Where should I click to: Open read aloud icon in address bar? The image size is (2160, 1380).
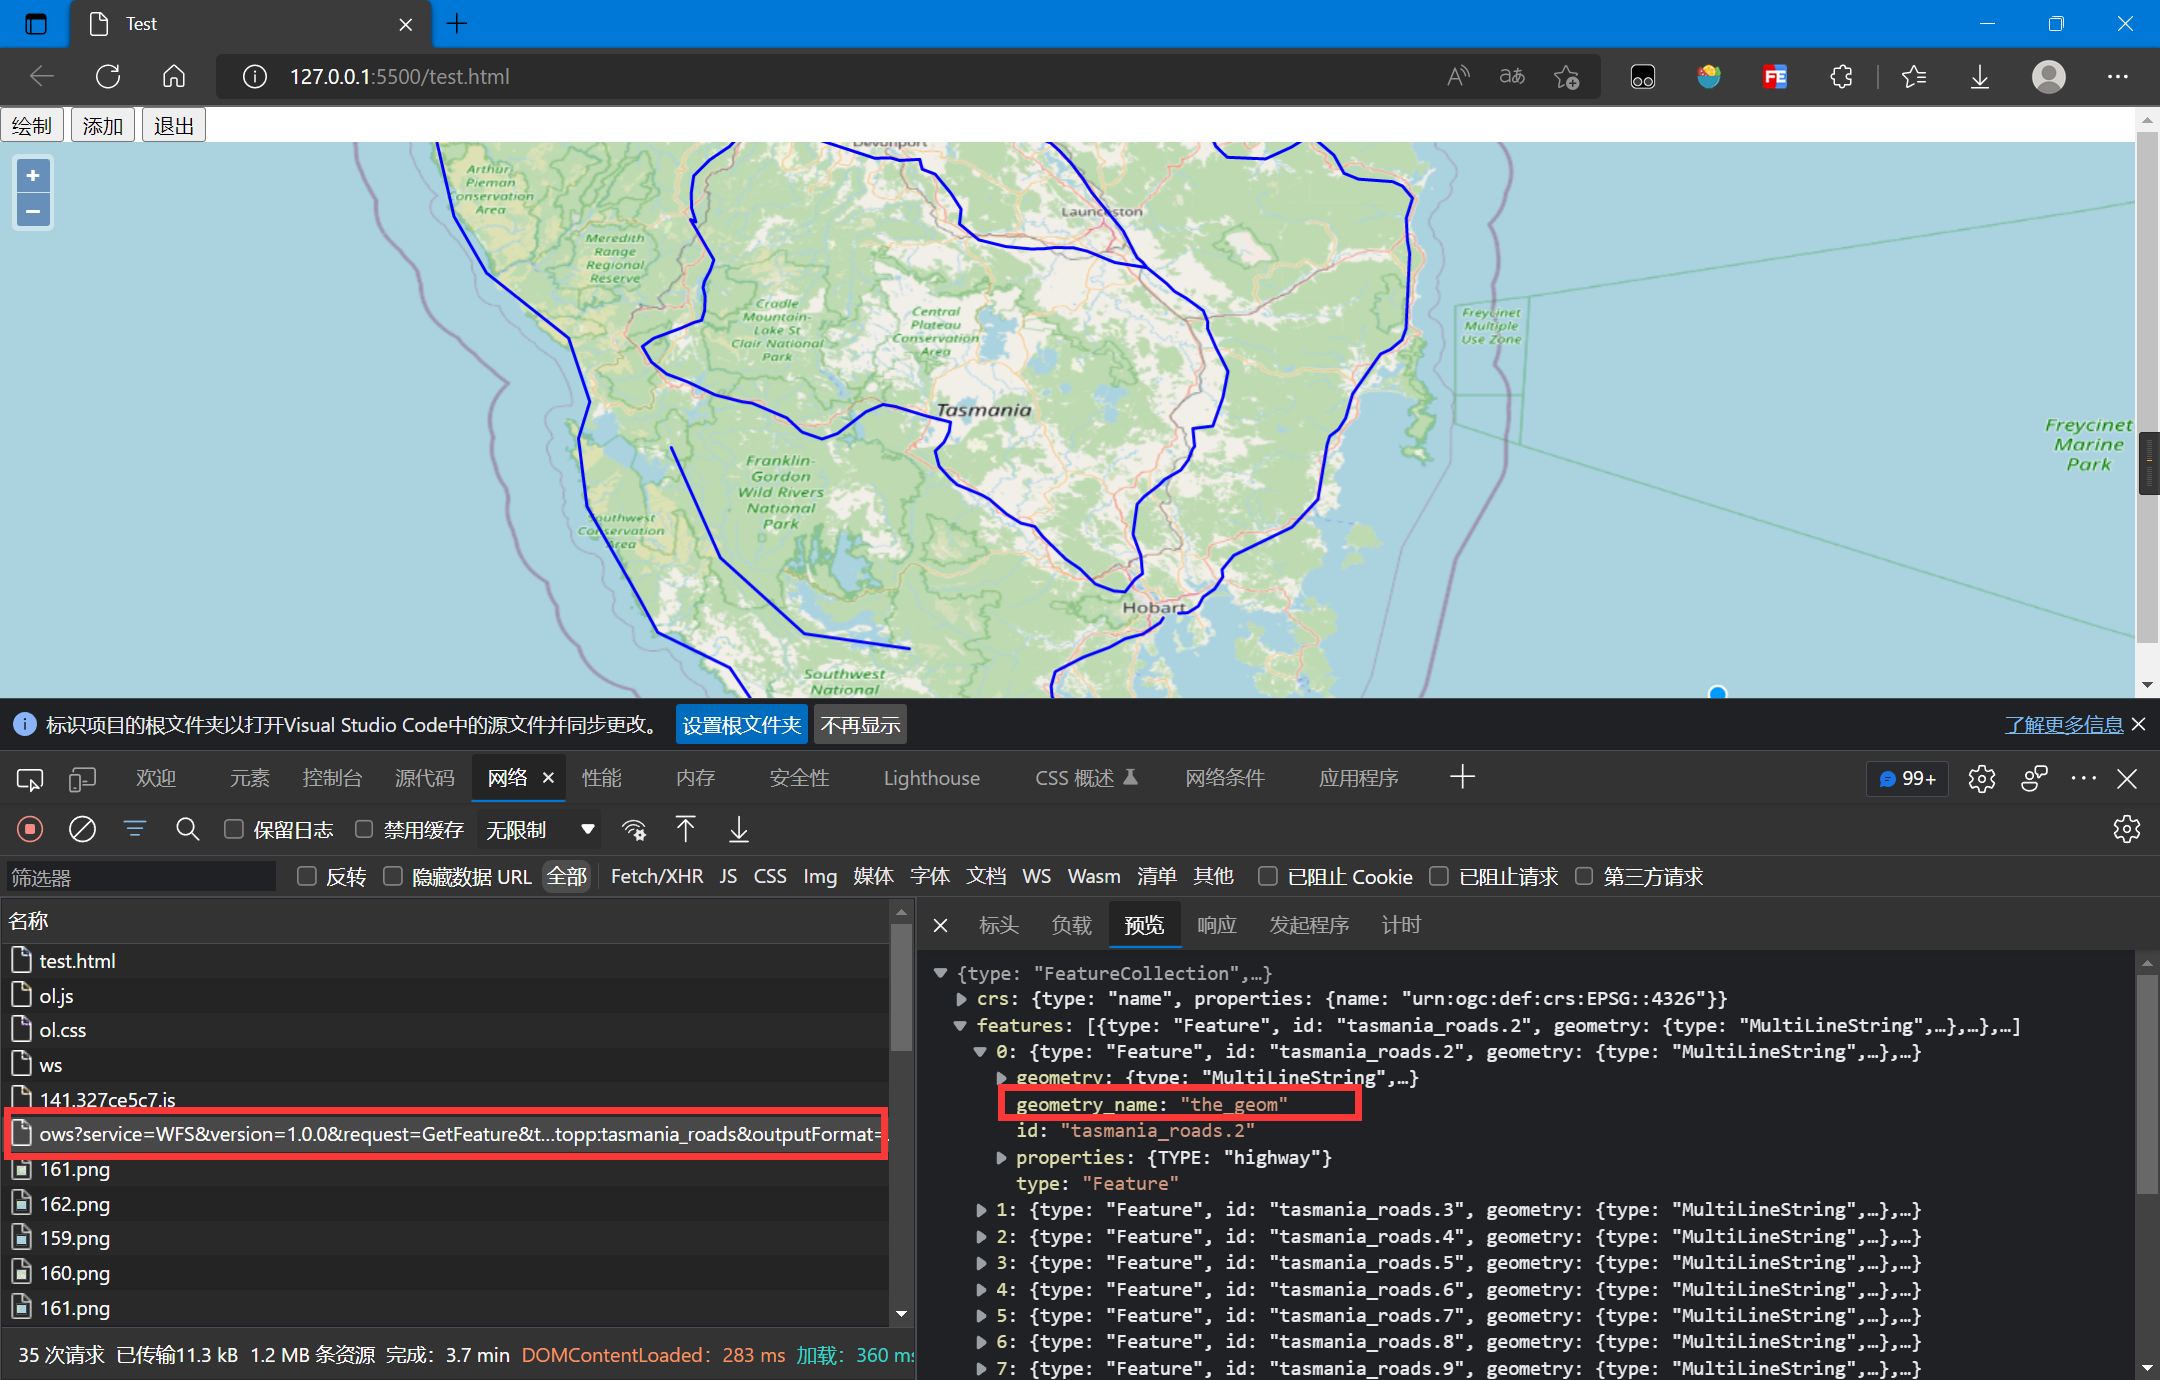(1459, 77)
